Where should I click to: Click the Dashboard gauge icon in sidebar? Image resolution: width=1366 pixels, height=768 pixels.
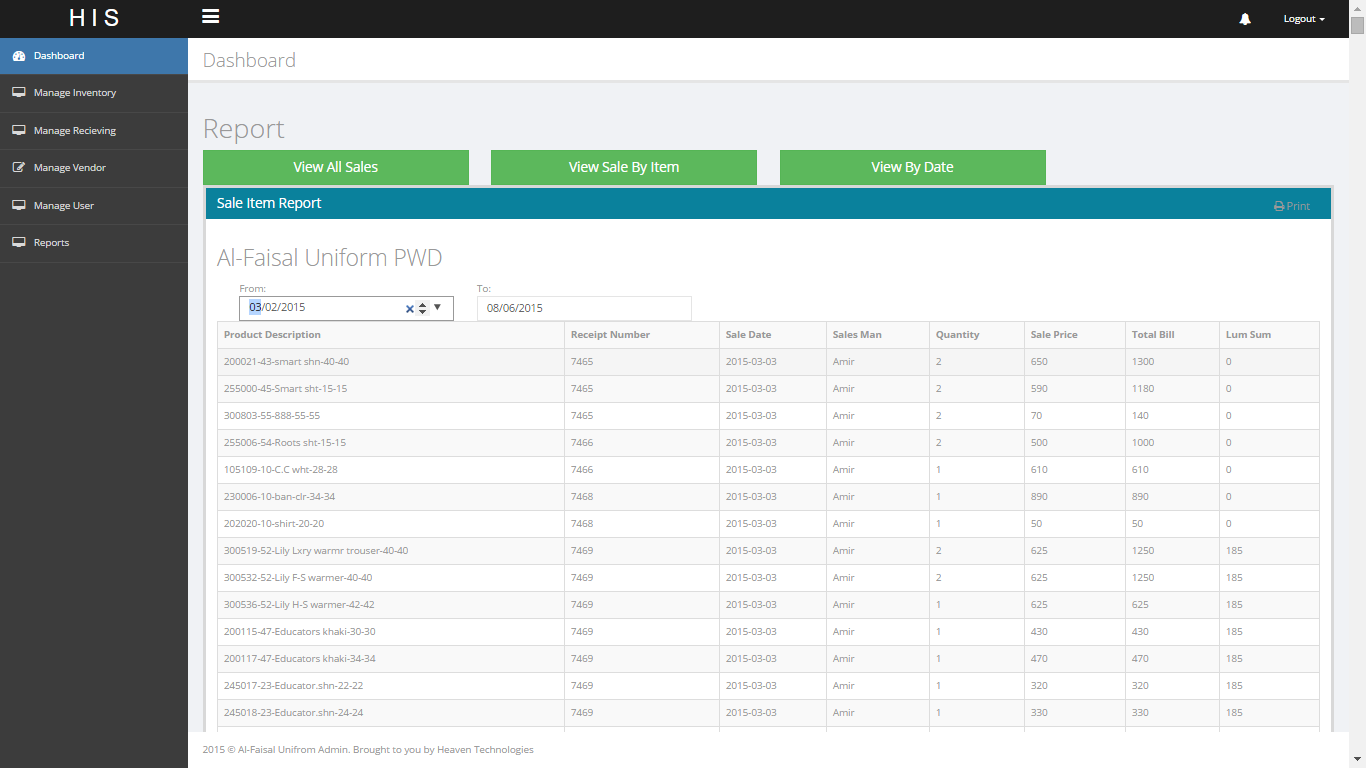[x=18, y=56]
